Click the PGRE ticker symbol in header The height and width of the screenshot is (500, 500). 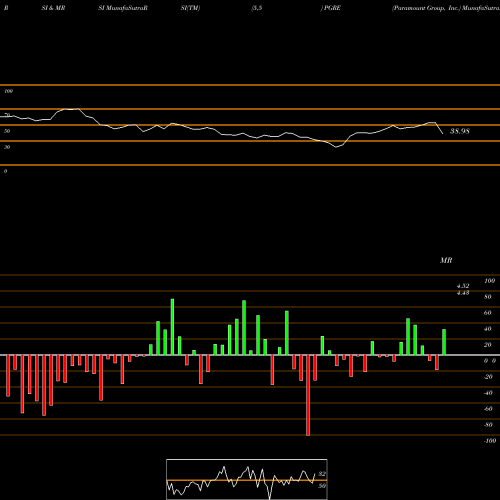pos(332,8)
